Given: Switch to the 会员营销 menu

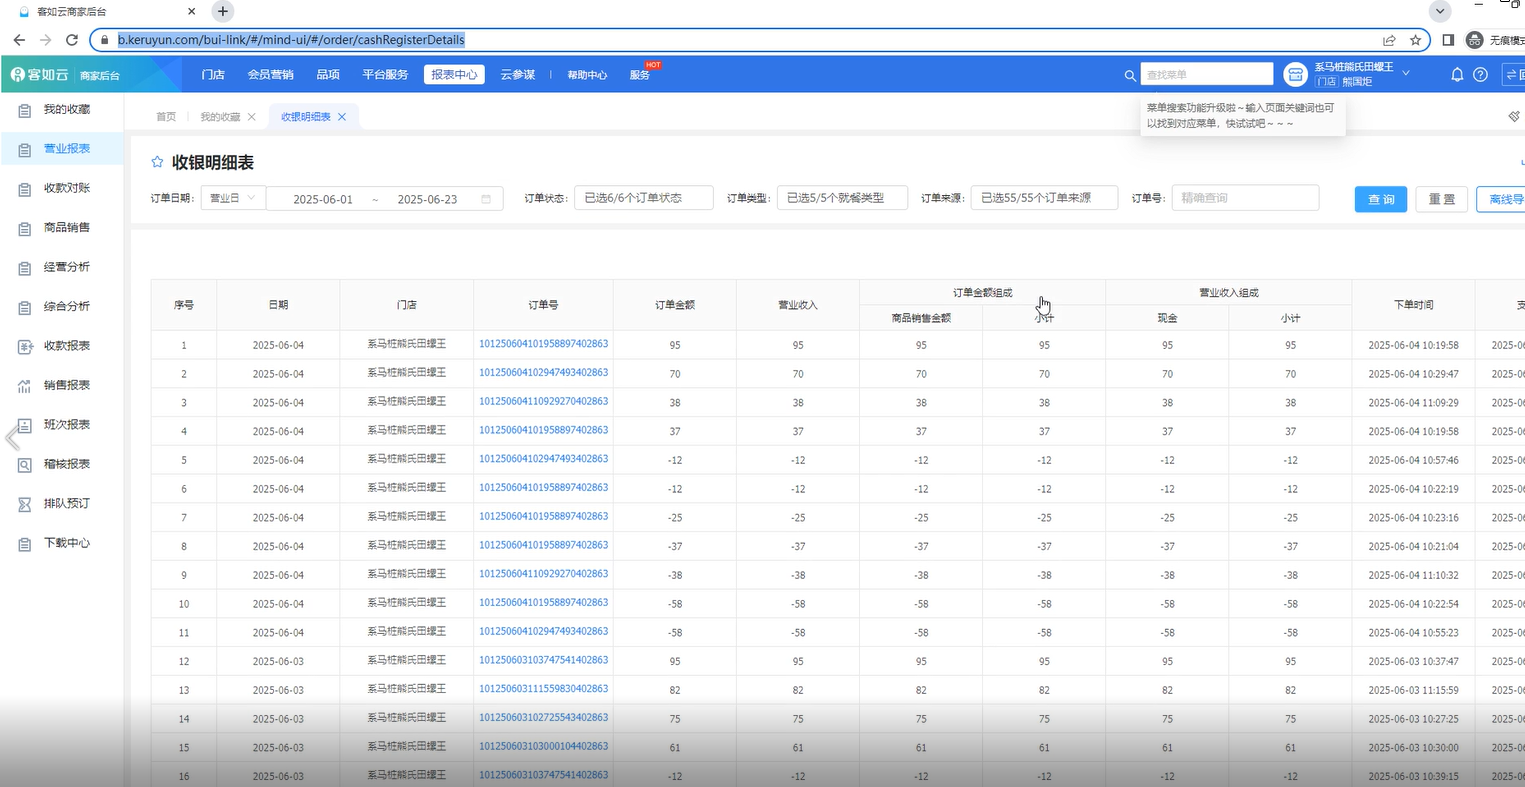Looking at the screenshot, I should pyautogui.click(x=270, y=75).
